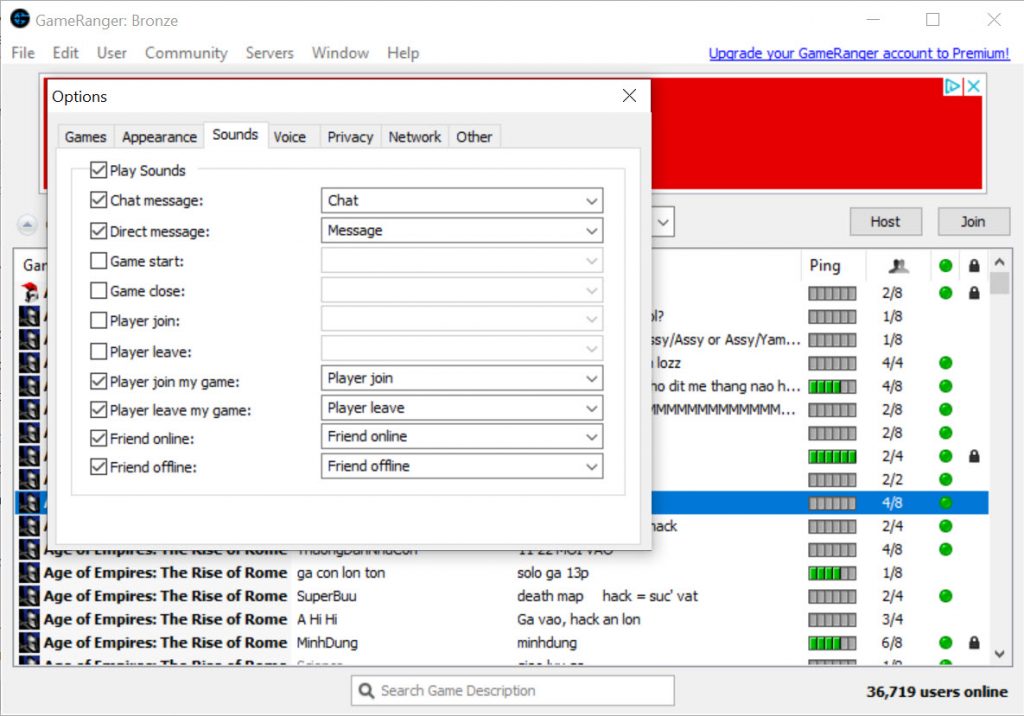
Task: Click padlock icon in the 2/4 full-ping row
Action: pyautogui.click(x=974, y=456)
